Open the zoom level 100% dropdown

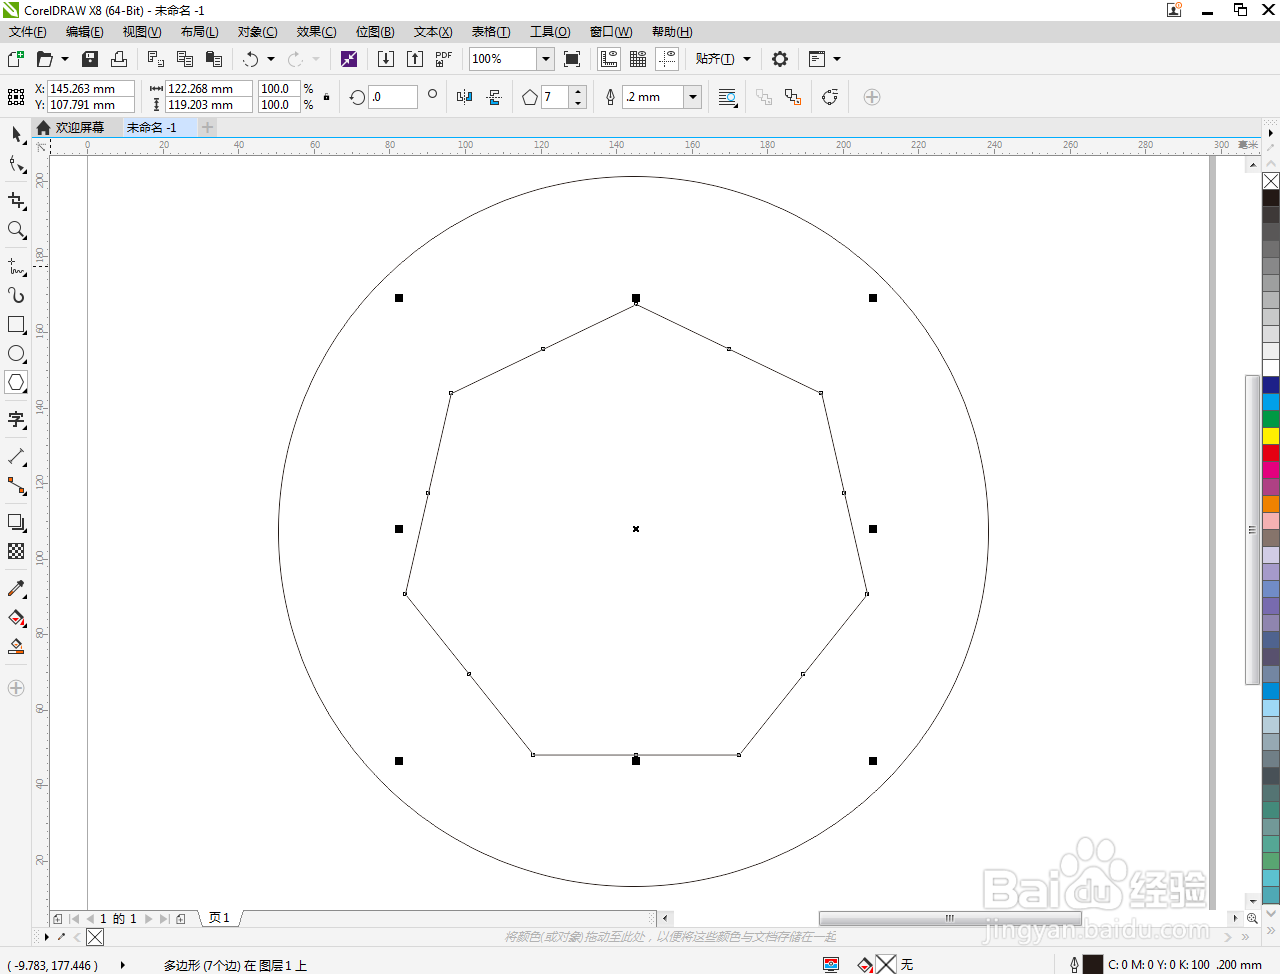(546, 59)
